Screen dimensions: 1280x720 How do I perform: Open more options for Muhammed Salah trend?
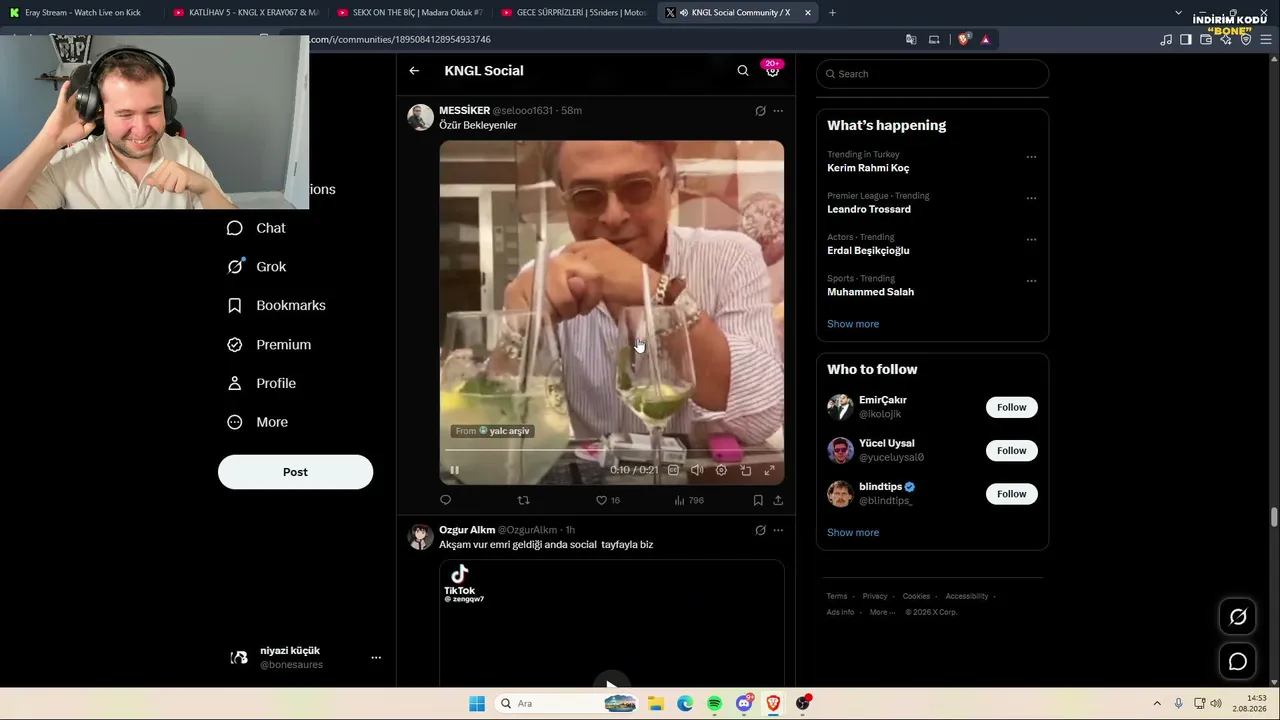(x=1031, y=281)
